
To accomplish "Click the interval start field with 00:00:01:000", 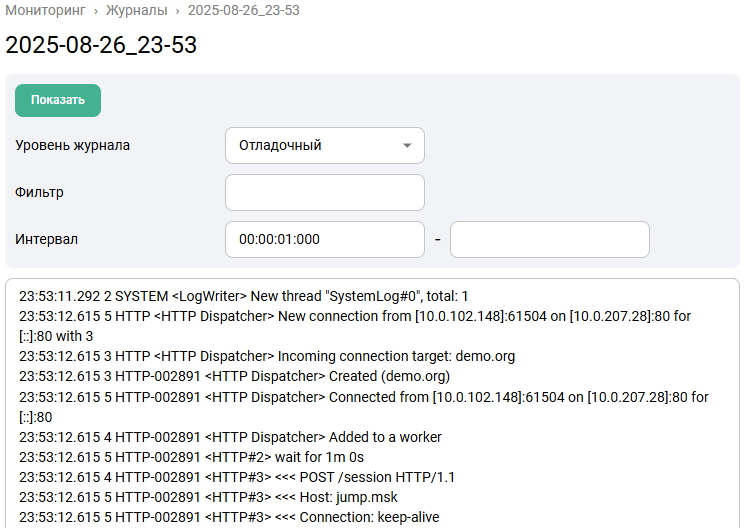I will coord(324,239).
